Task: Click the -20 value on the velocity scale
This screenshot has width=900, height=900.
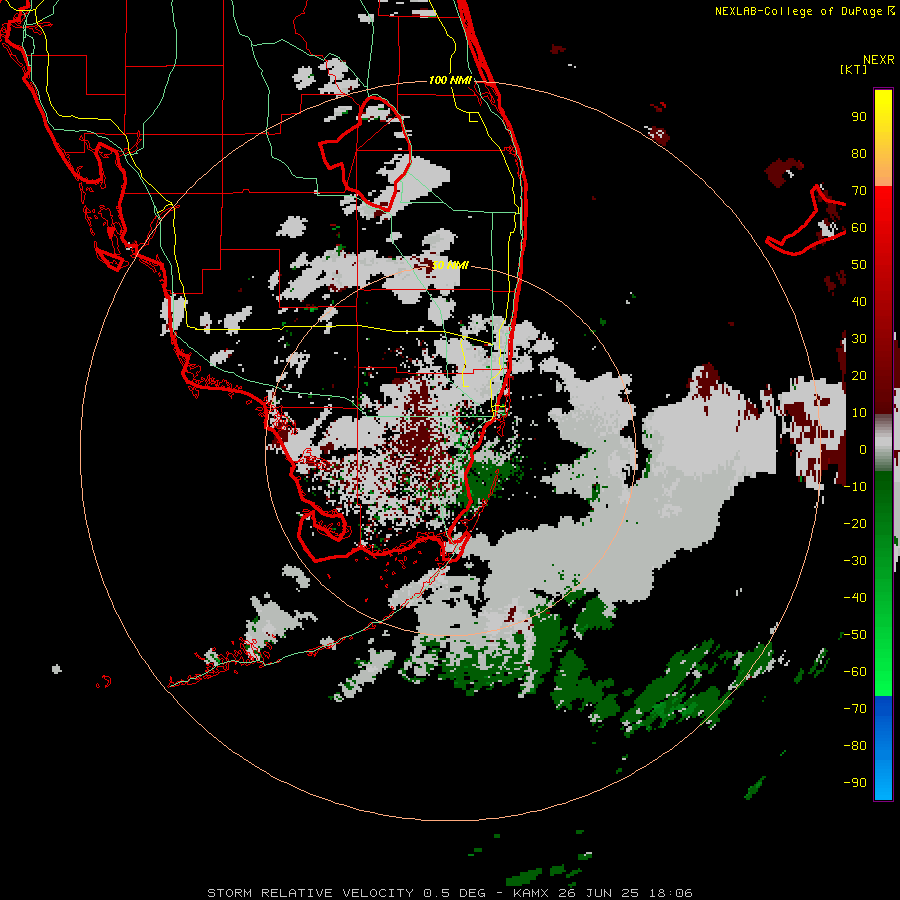Action: point(855,523)
